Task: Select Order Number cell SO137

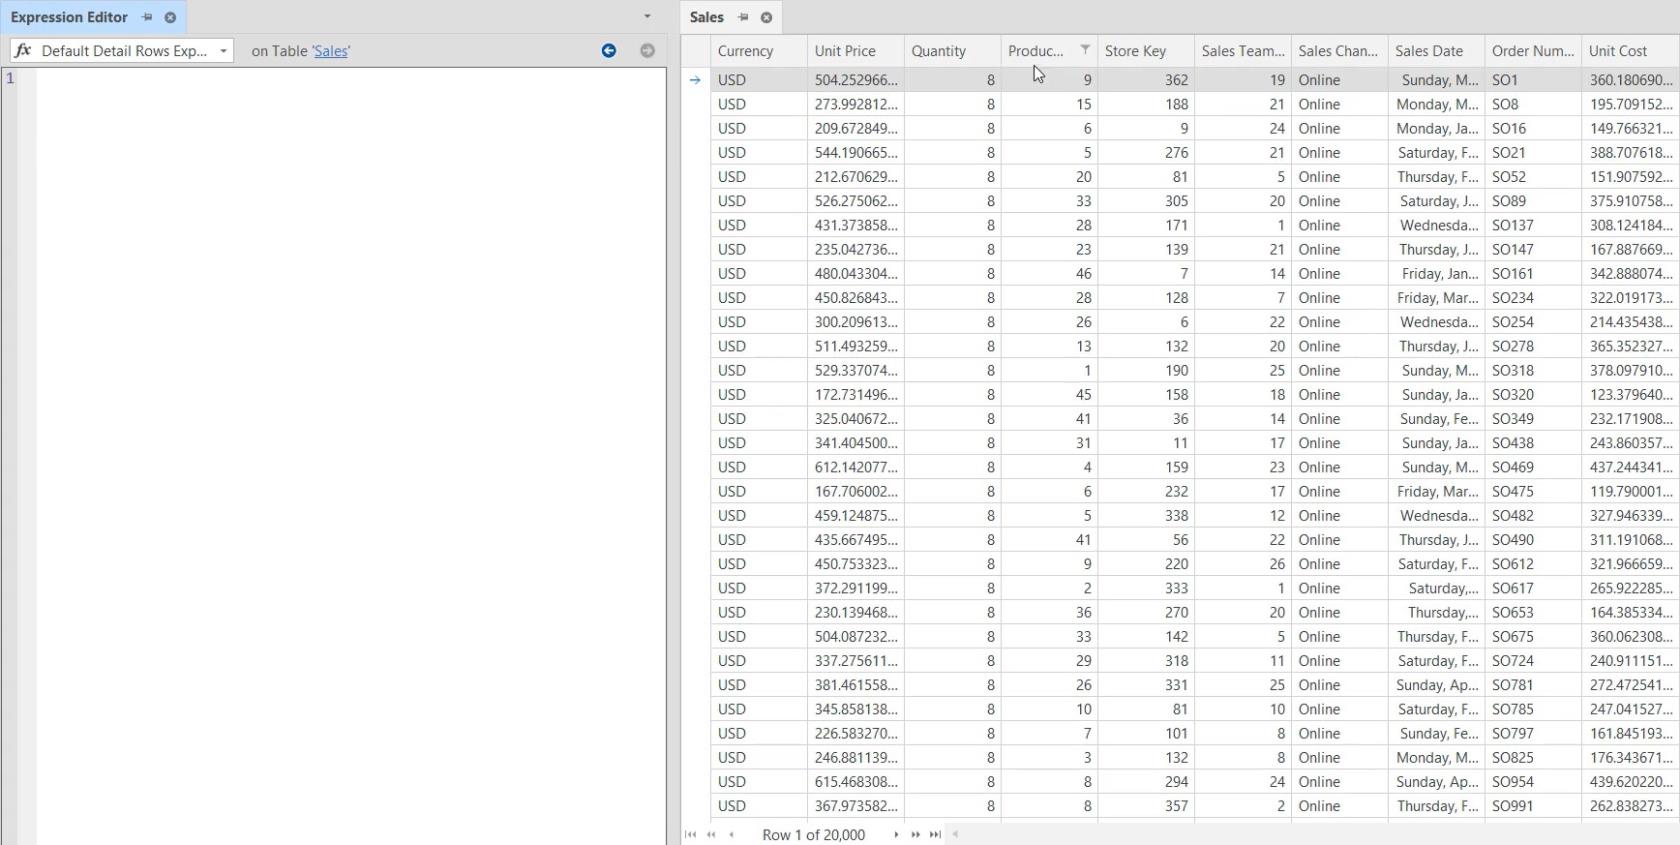Action: (1533, 225)
